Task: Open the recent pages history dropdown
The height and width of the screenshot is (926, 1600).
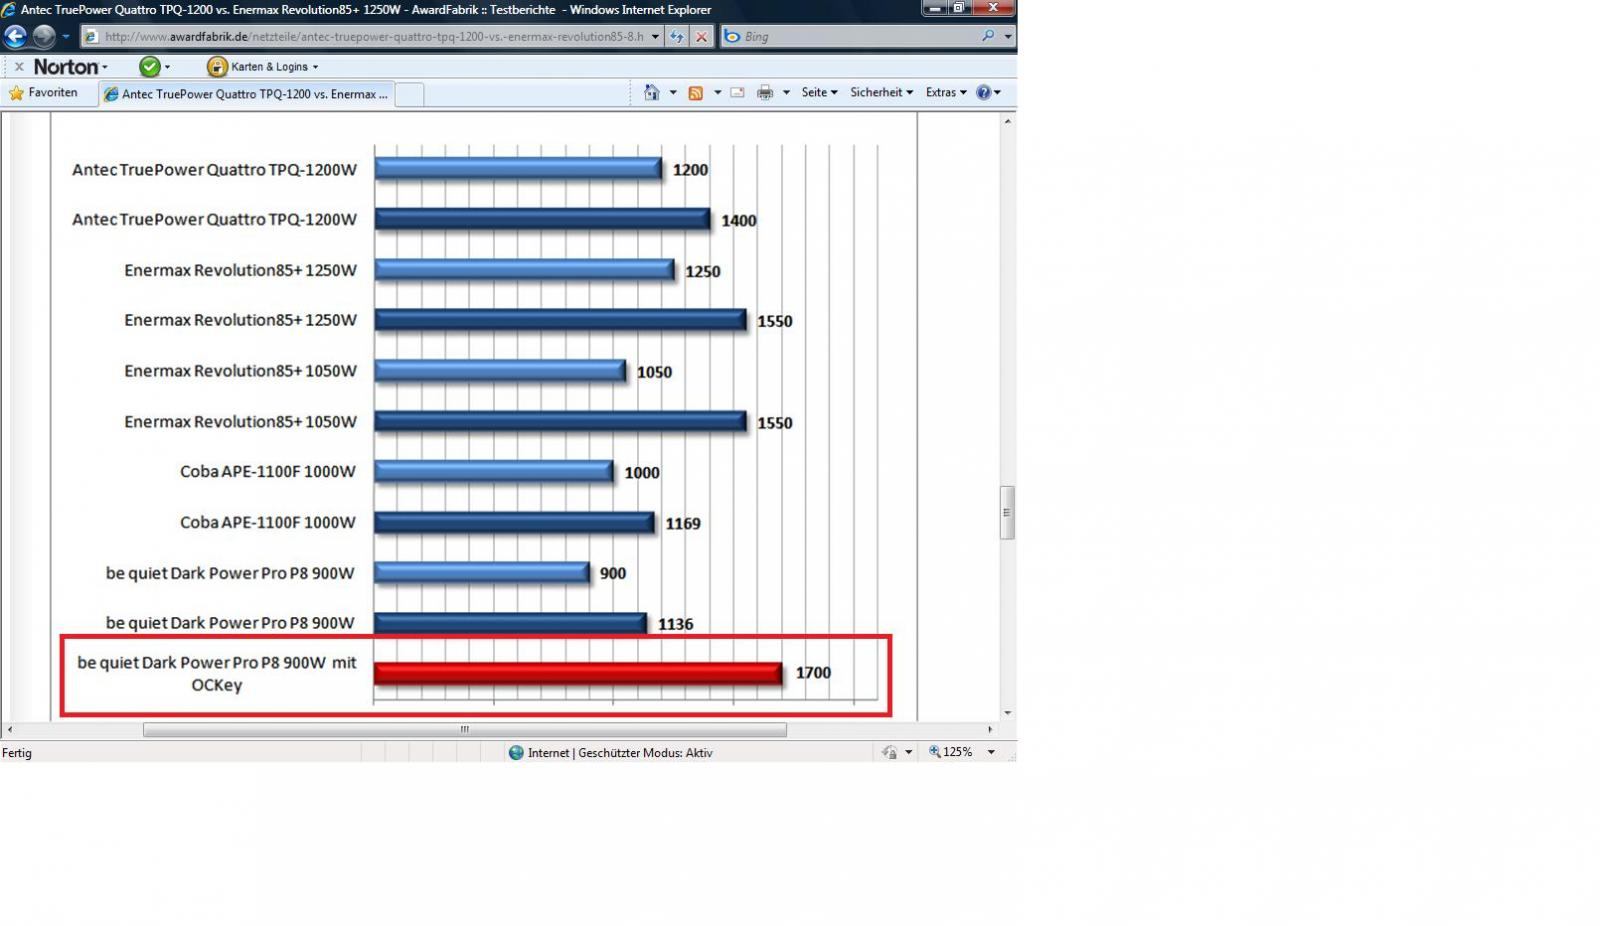Action: [66, 37]
